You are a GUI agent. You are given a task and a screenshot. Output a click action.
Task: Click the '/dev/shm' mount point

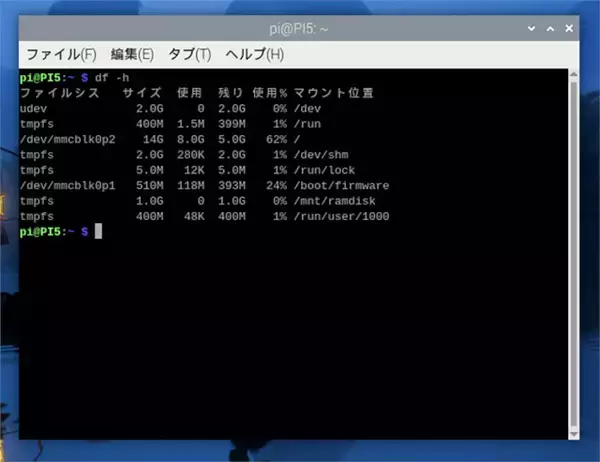tap(321, 155)
